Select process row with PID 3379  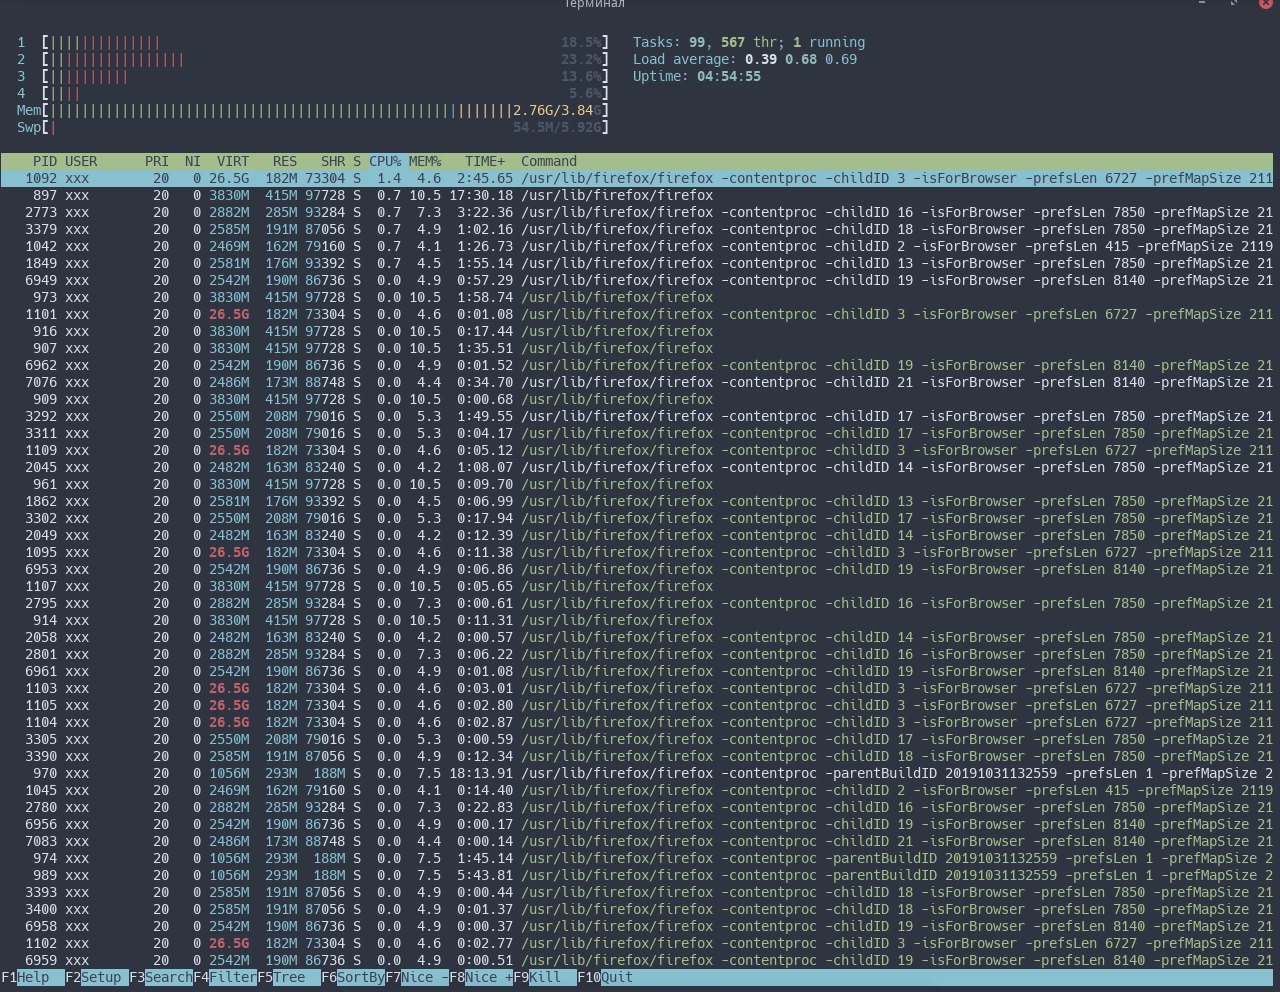[x=637, y=229]
